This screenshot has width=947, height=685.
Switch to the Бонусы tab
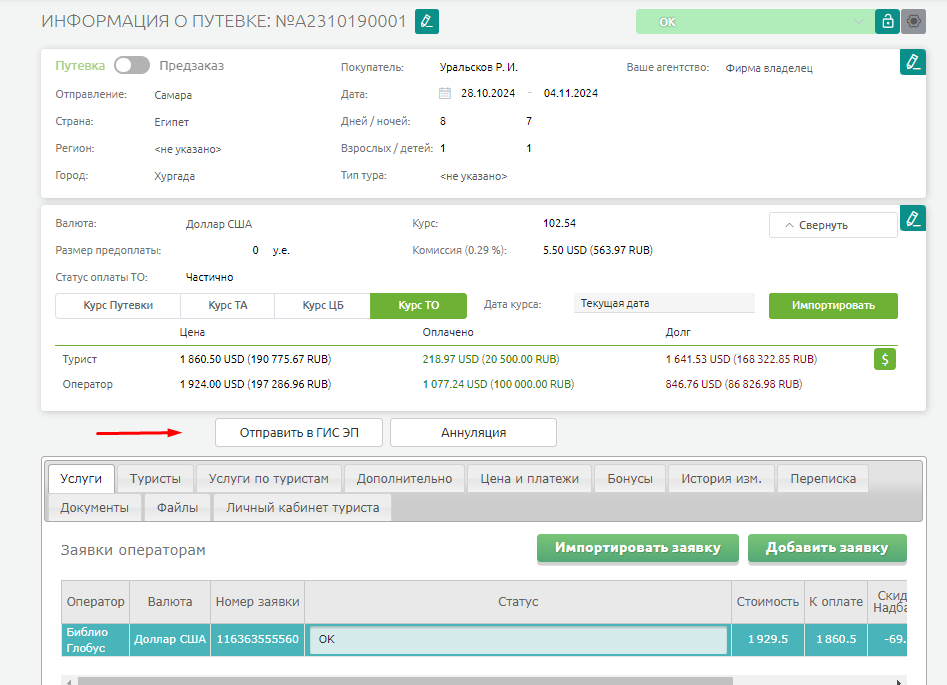tap(630, 478)
